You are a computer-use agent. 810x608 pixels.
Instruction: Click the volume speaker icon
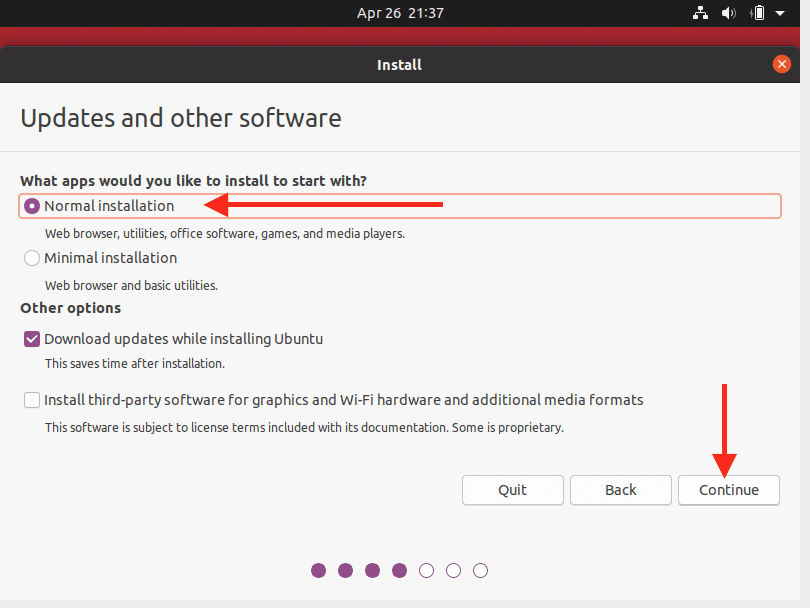[729, 13]
